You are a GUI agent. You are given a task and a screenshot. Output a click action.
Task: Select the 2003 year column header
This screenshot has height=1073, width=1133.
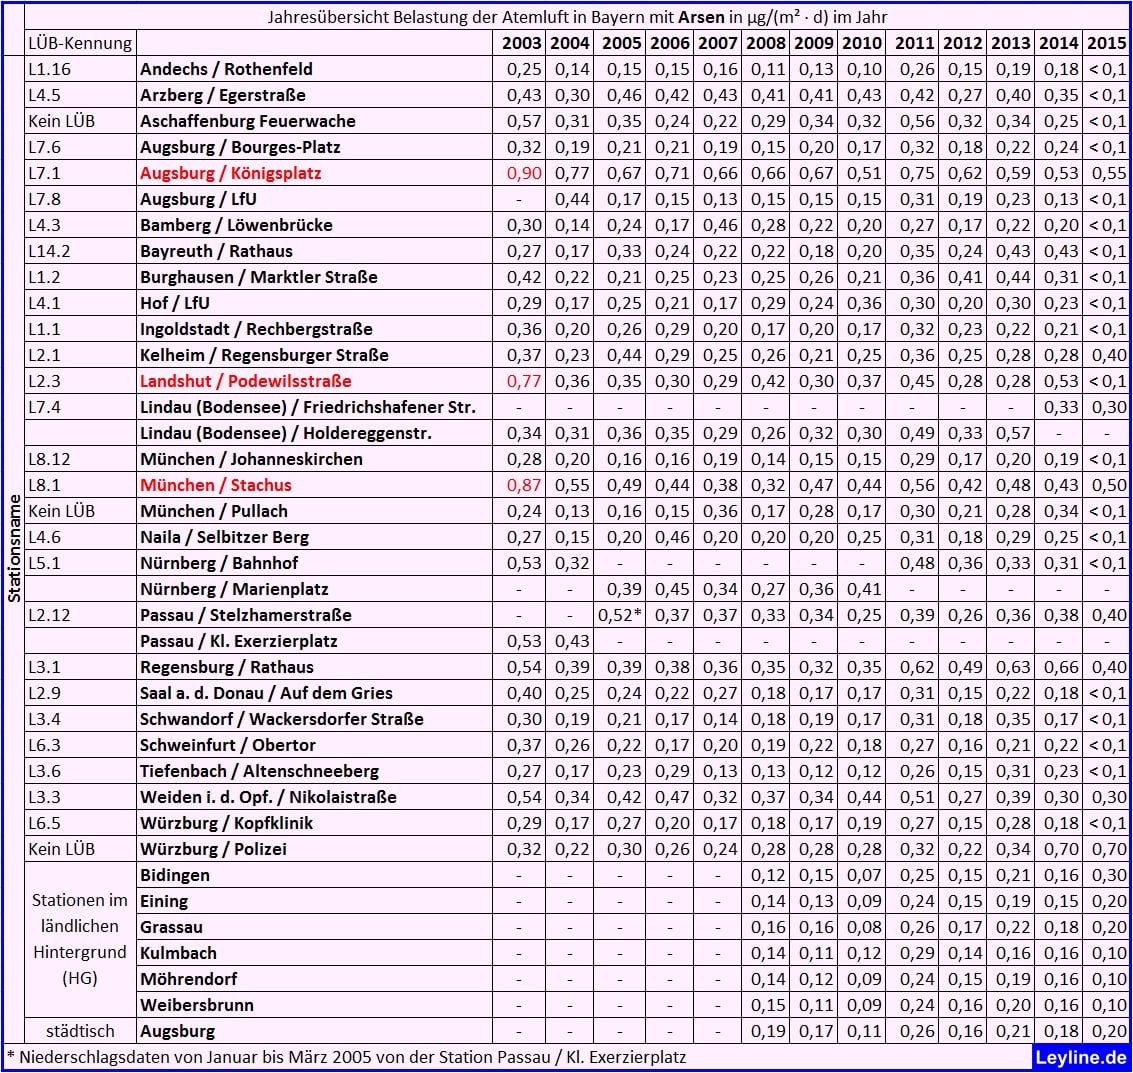pyautogui.click(x=522, y=43)
